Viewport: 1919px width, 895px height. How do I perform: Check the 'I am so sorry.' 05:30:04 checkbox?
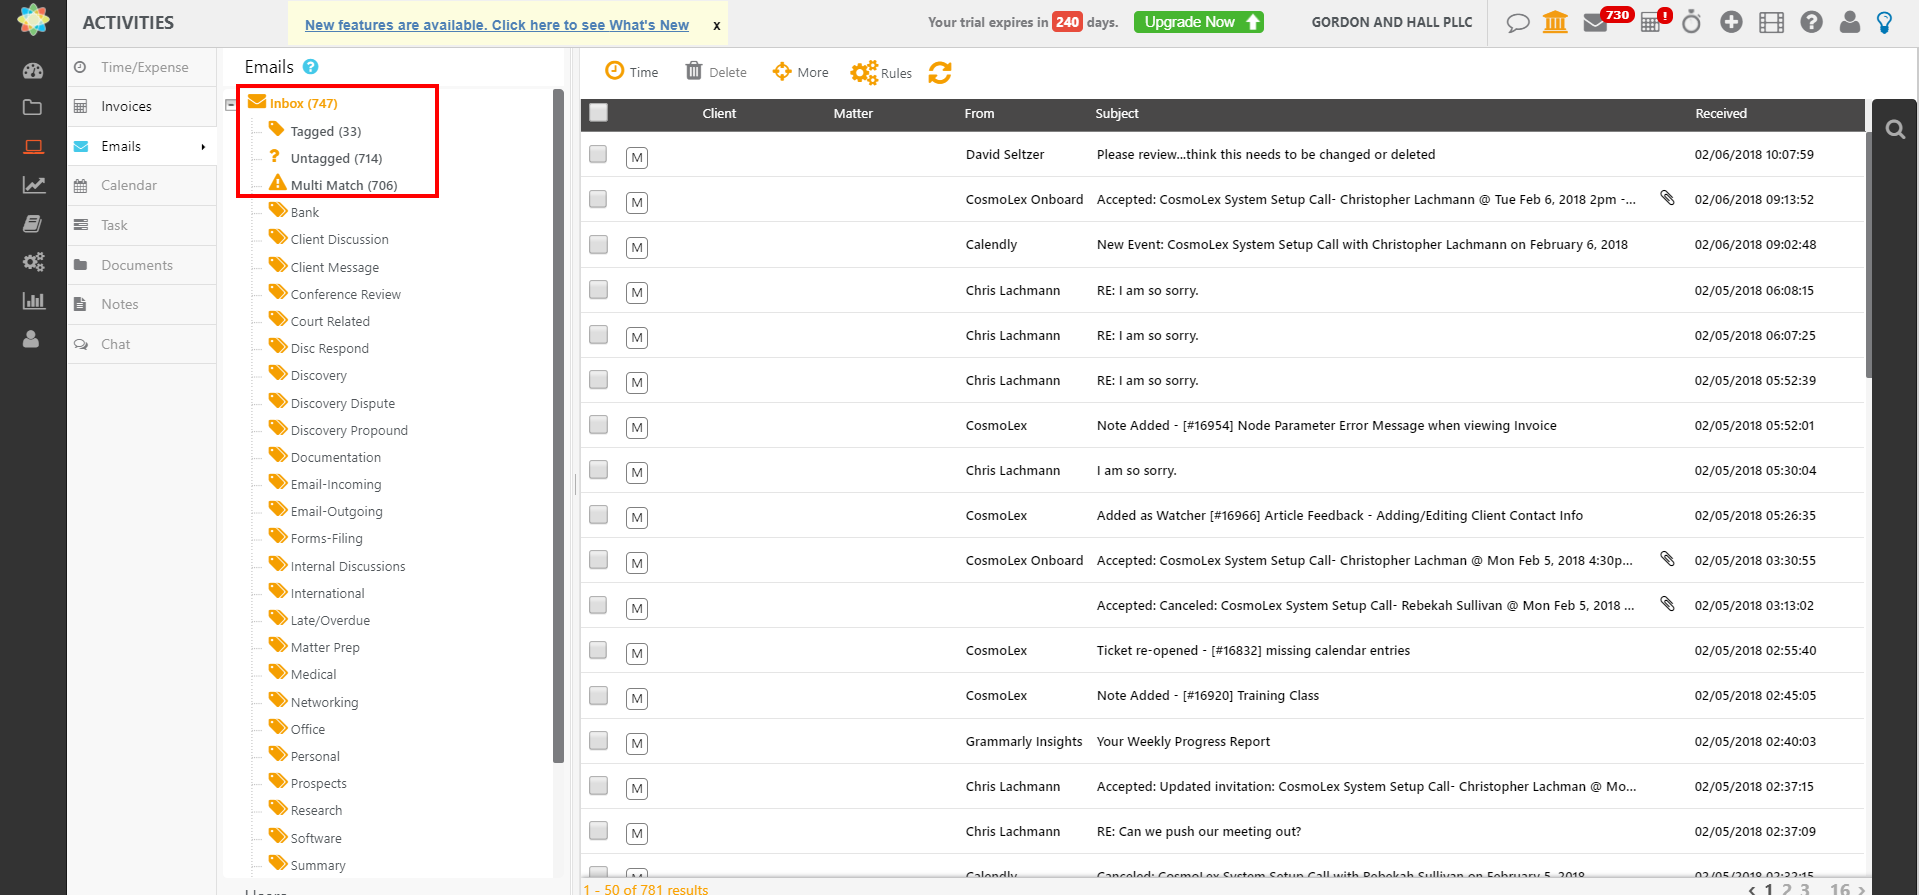point(598,469)
